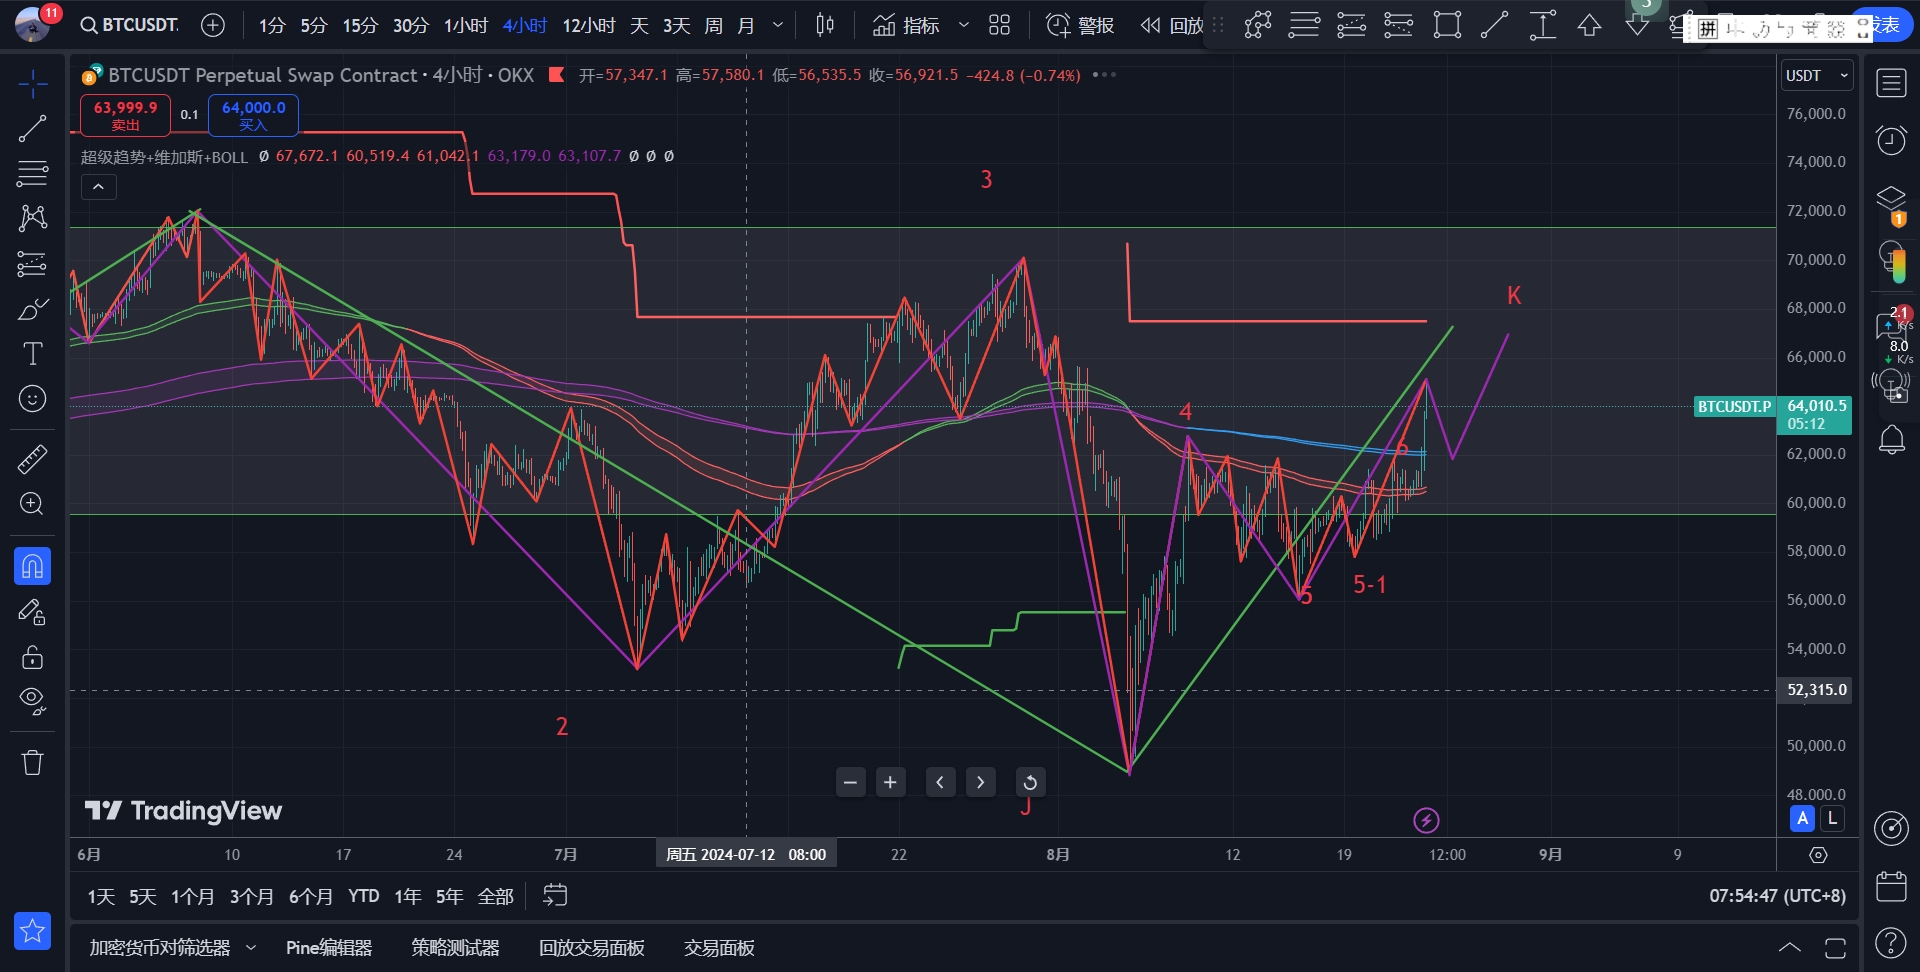
Task: Open 交易面板 tab
Action: tap(719, 947)
